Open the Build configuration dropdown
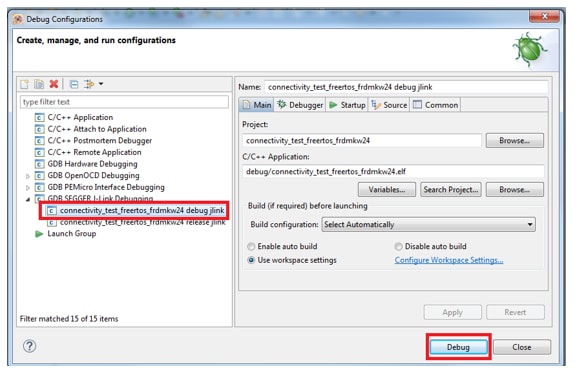The height and width of the screenshot is (368, 575). coord(428,224)
